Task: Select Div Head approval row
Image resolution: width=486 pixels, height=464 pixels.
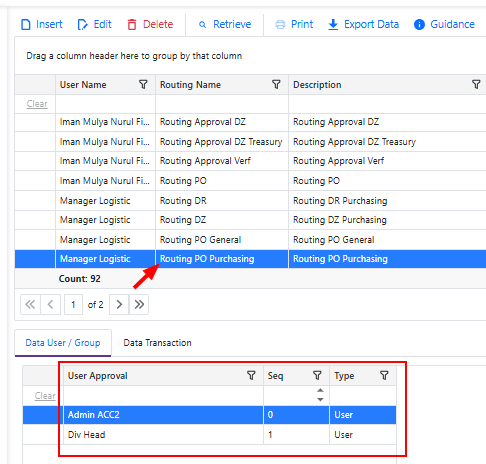Action: 209,434
